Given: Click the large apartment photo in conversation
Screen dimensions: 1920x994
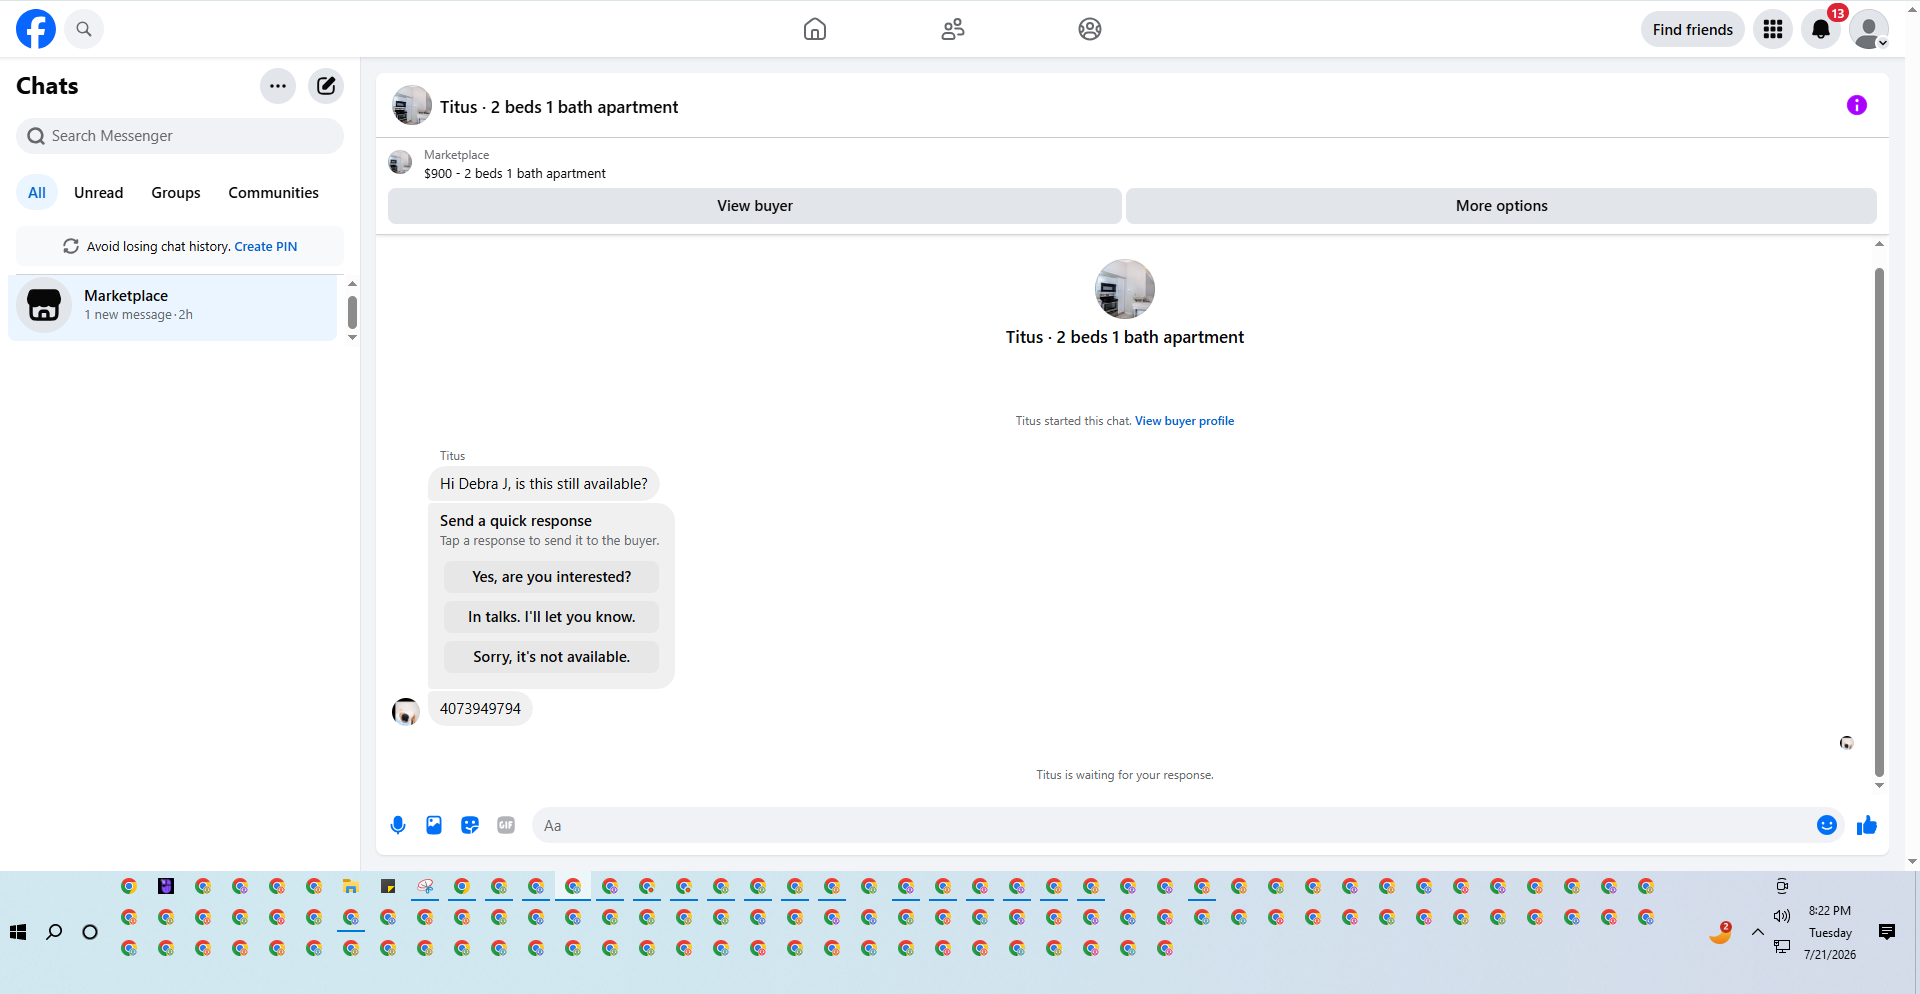Looking at the screenshot, I should click(x=1125, y=289).
